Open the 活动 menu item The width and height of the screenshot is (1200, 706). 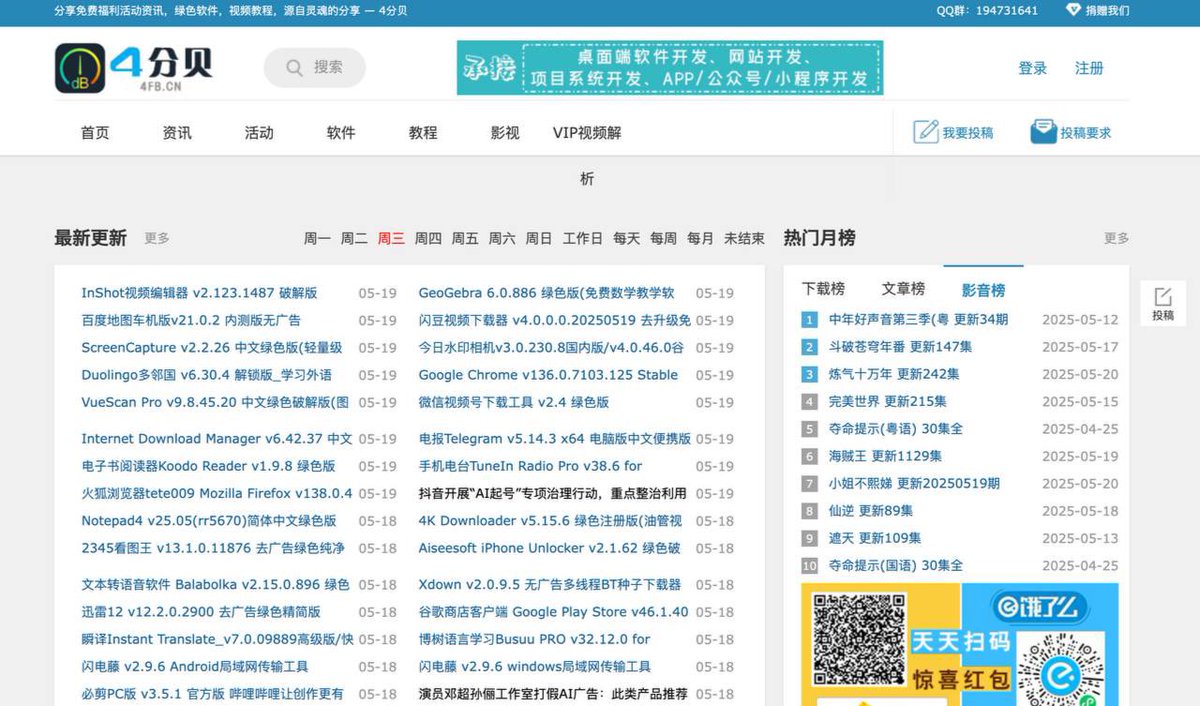tap(259, 133)
